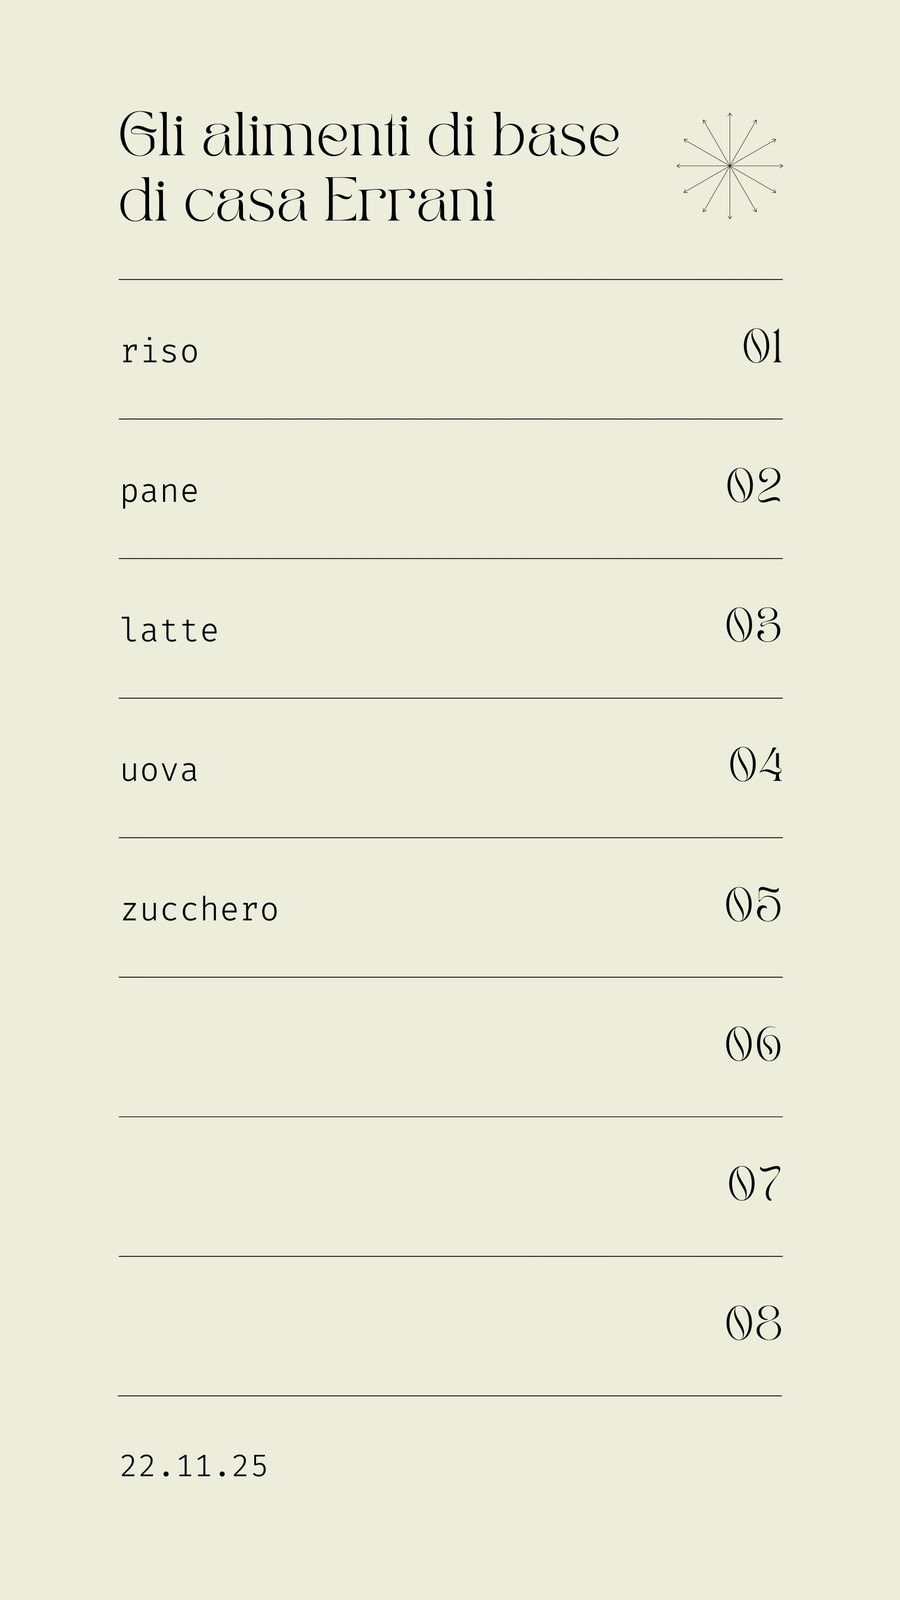Select the 'riso' list item

click(160, 351)
